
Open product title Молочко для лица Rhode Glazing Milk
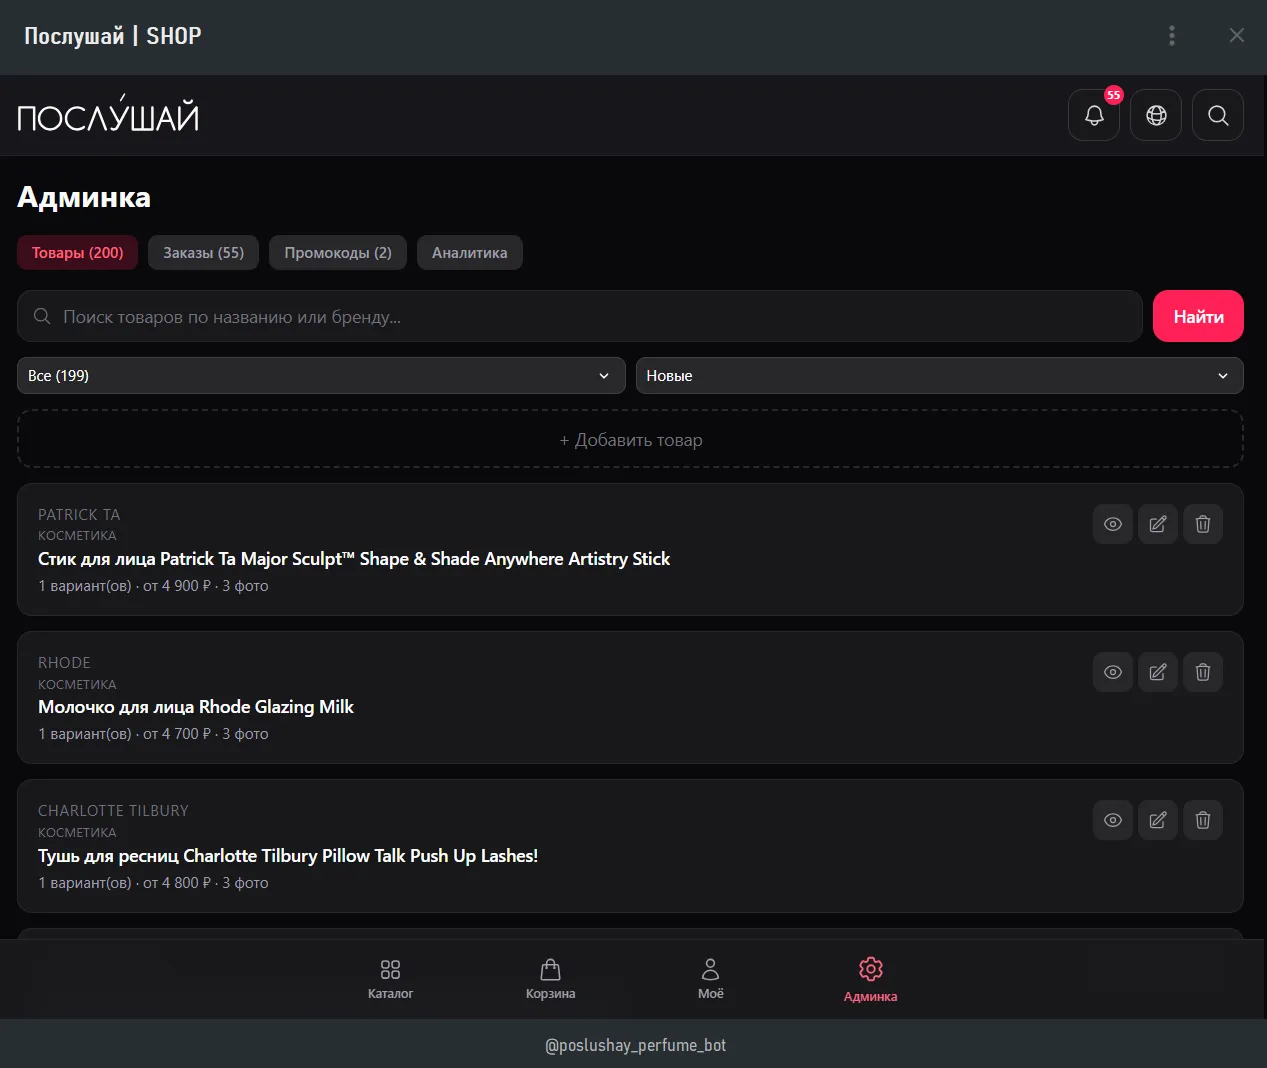point(196,707)
